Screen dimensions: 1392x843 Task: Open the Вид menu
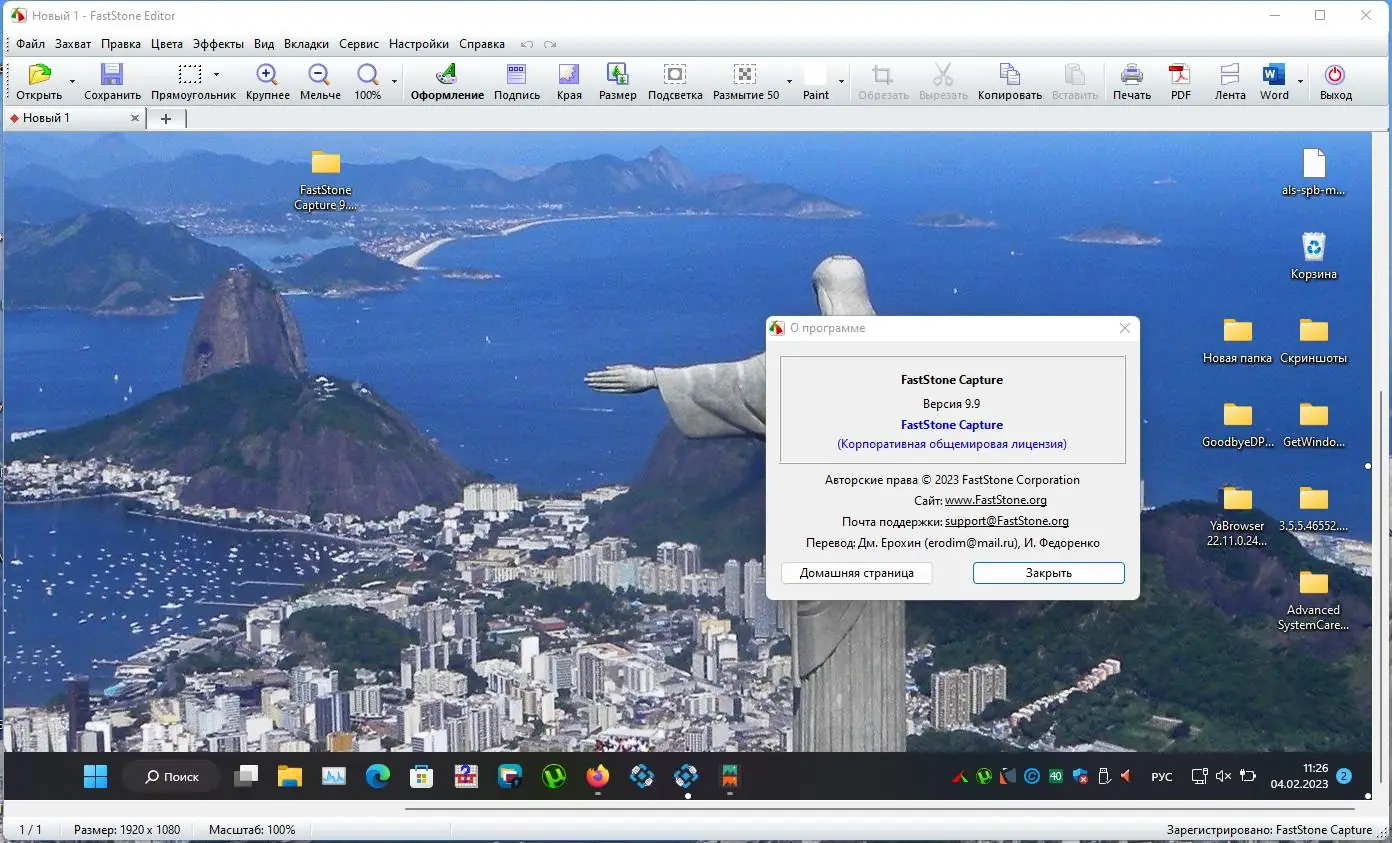pos(264,44)
